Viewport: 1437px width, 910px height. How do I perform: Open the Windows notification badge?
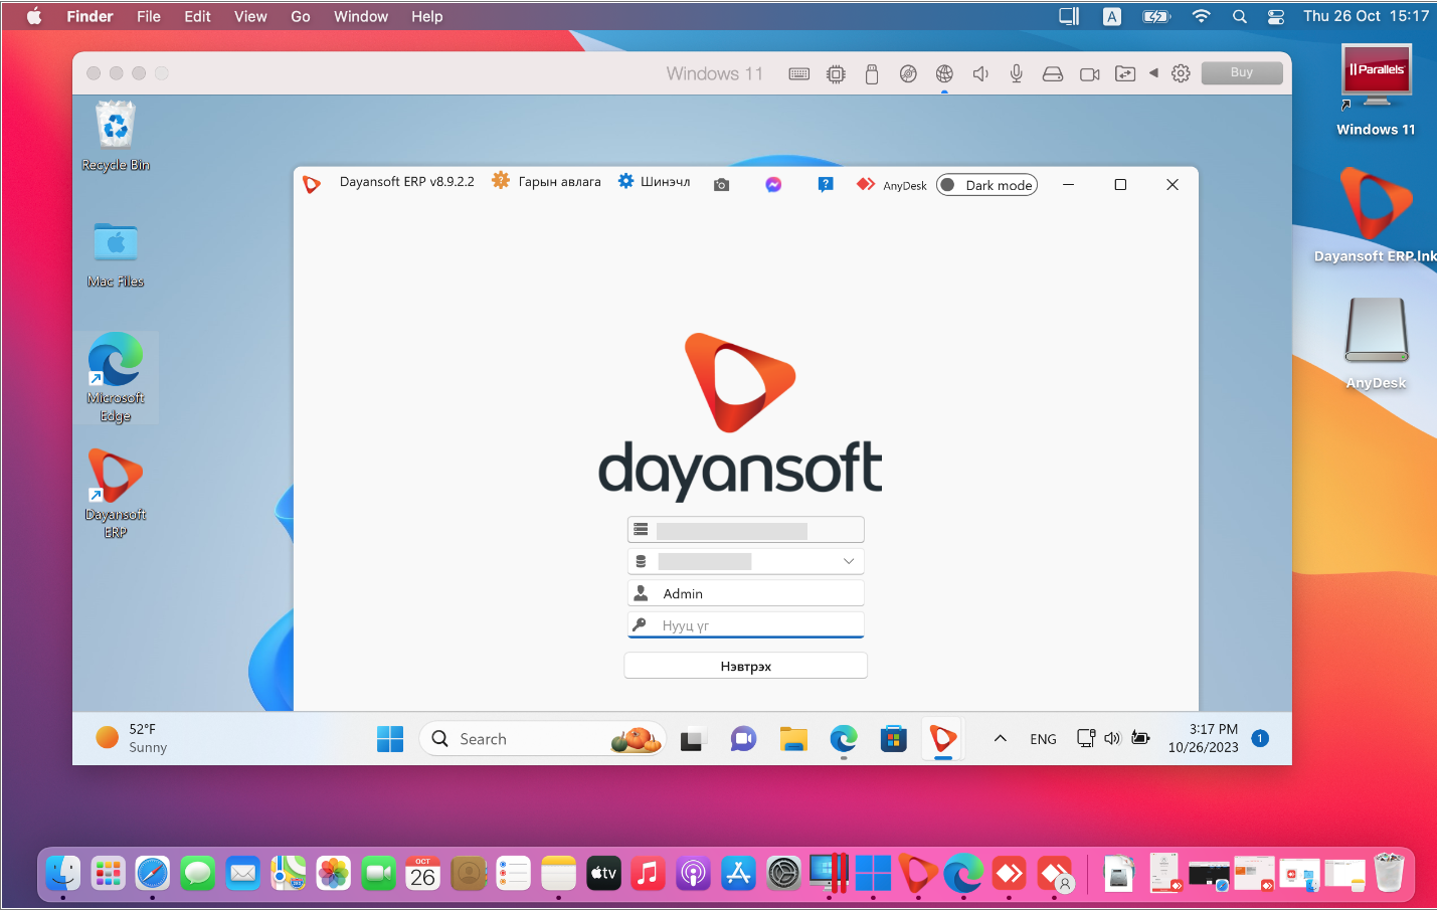[x=1260, y=738]
